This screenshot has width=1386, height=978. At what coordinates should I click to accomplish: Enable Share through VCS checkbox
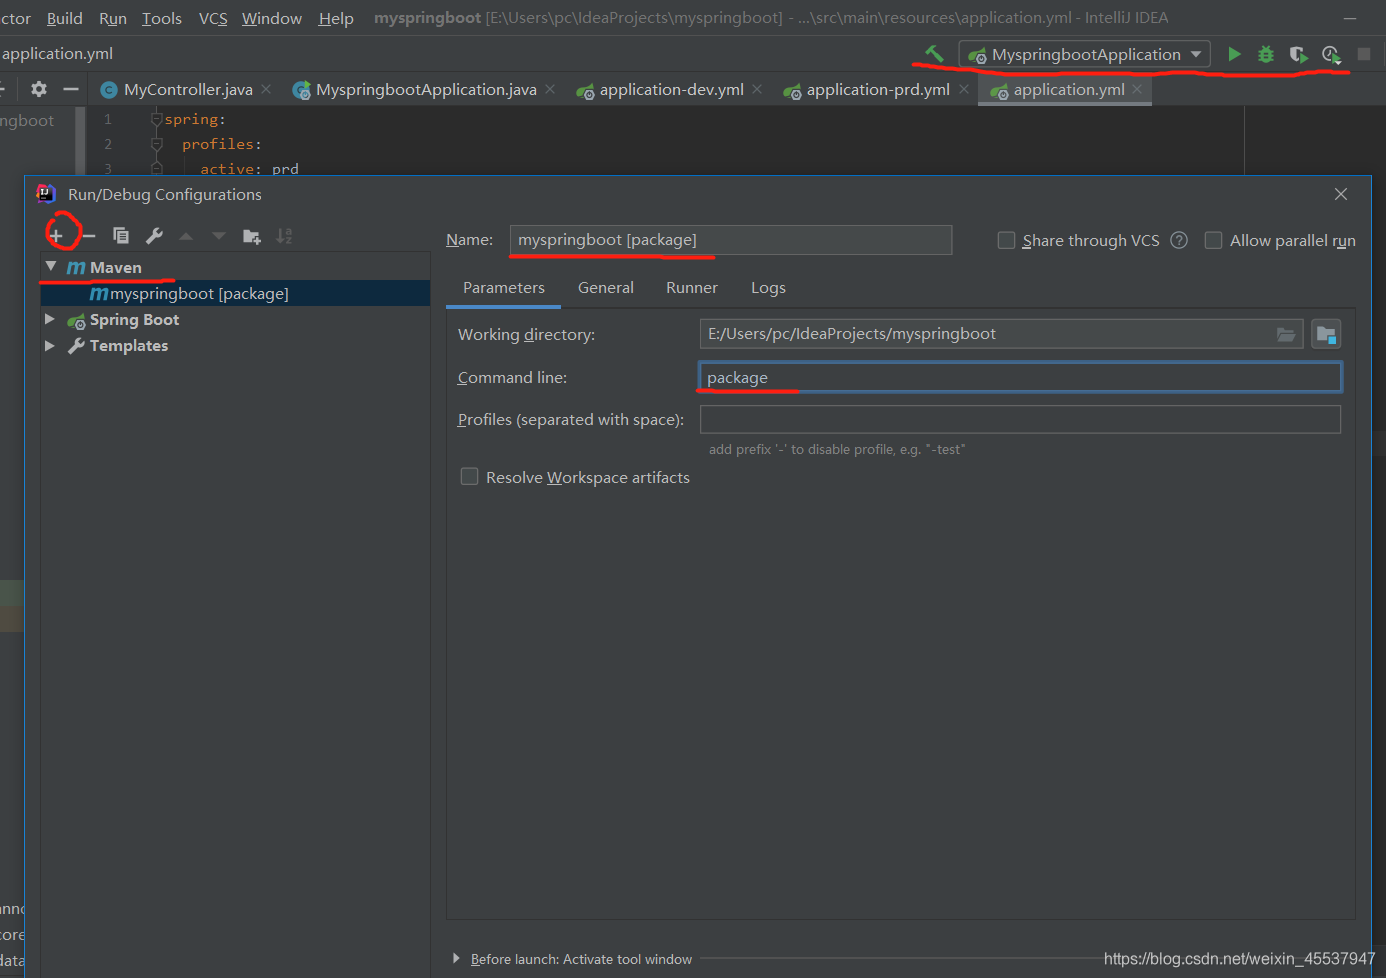(x=1006, y=240)
